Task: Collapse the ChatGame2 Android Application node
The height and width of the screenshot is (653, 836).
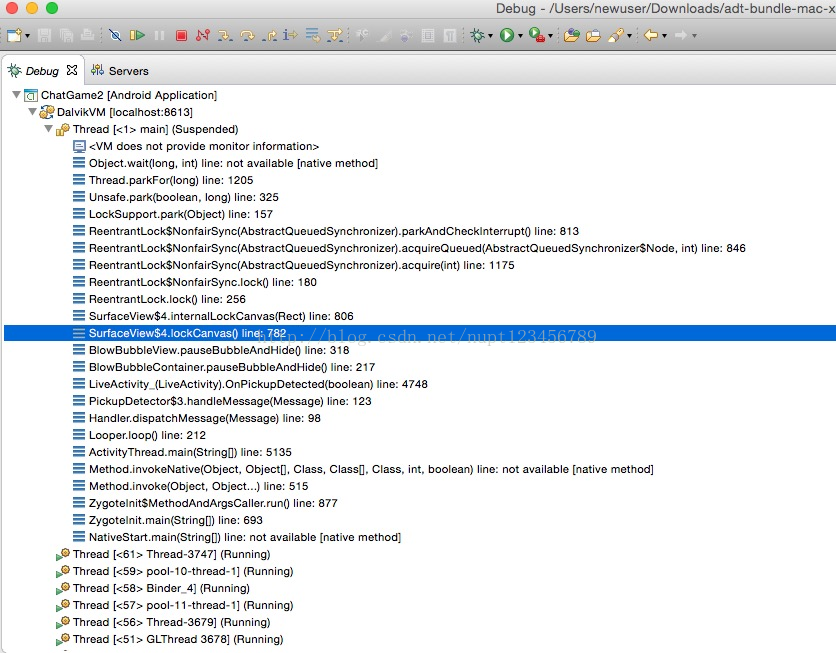Action: [x=17, y=95]
